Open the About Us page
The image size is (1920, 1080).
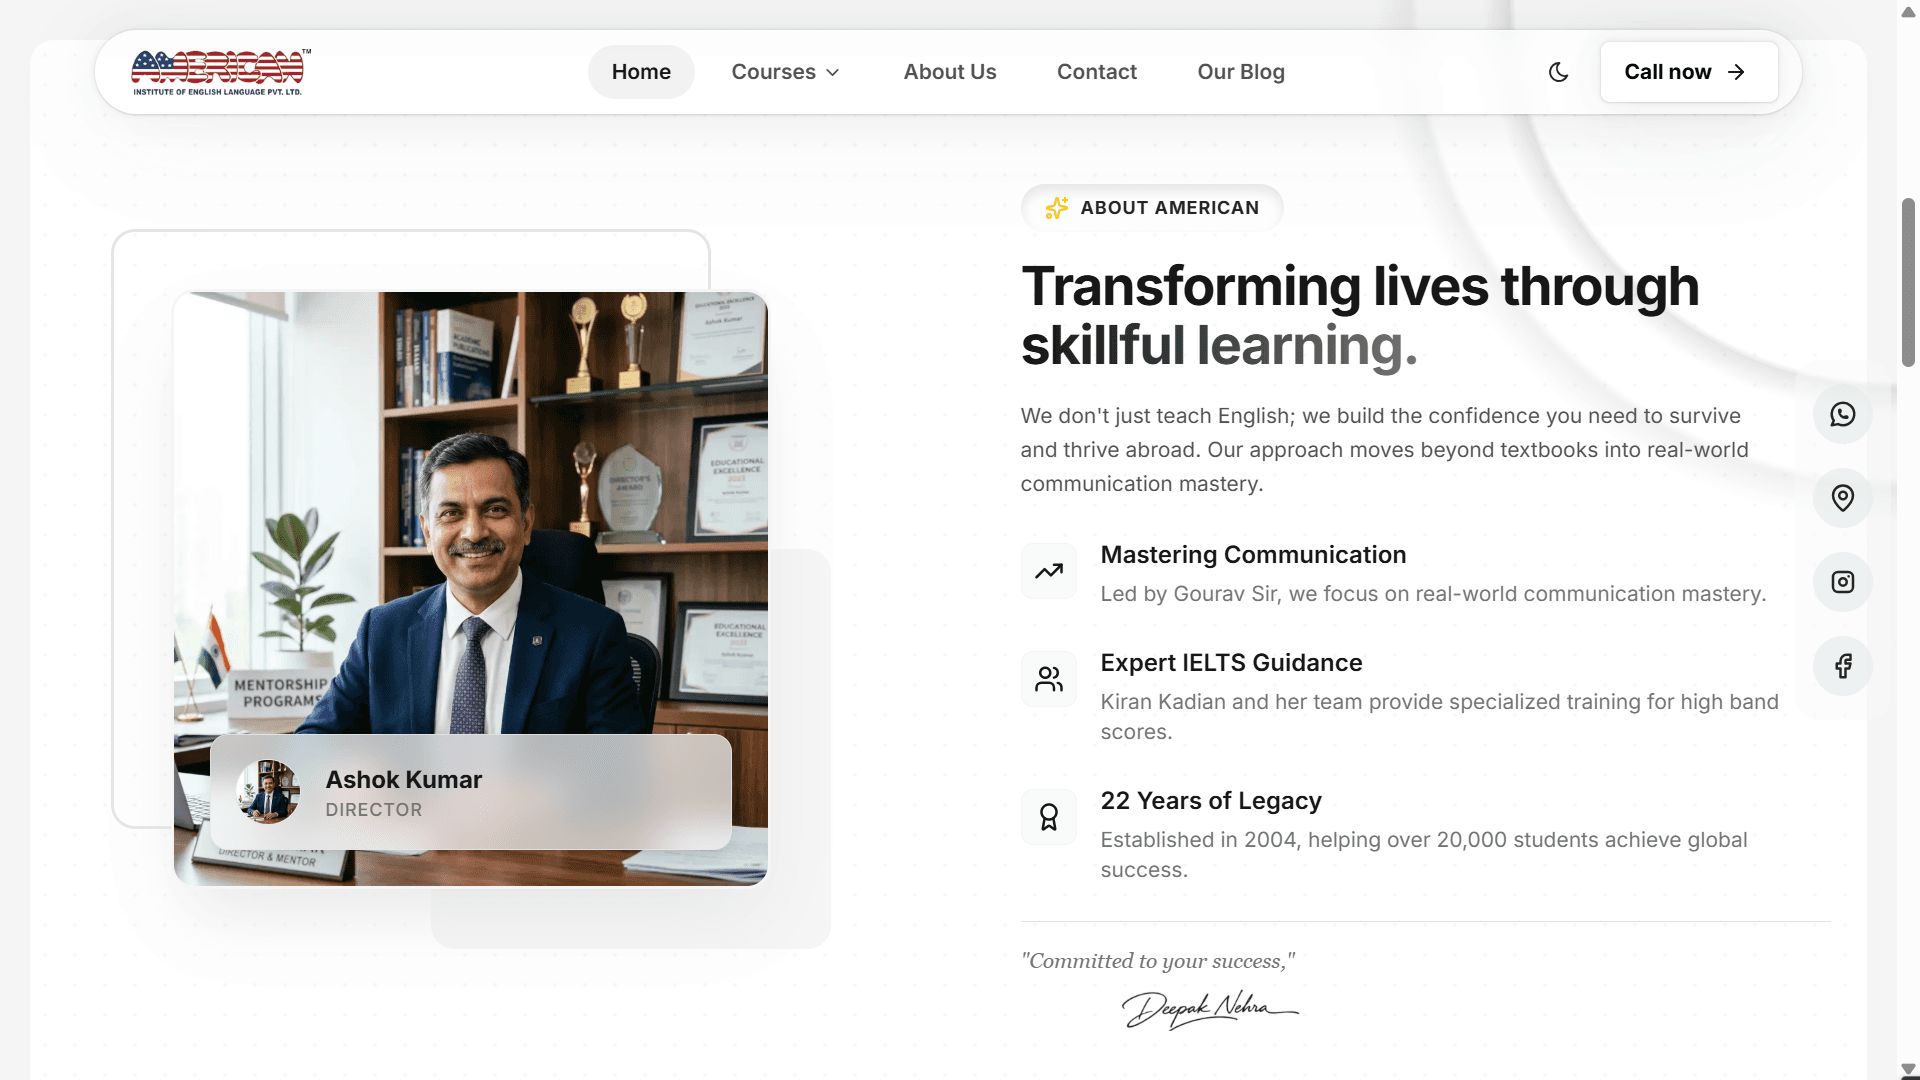(950, 72)
